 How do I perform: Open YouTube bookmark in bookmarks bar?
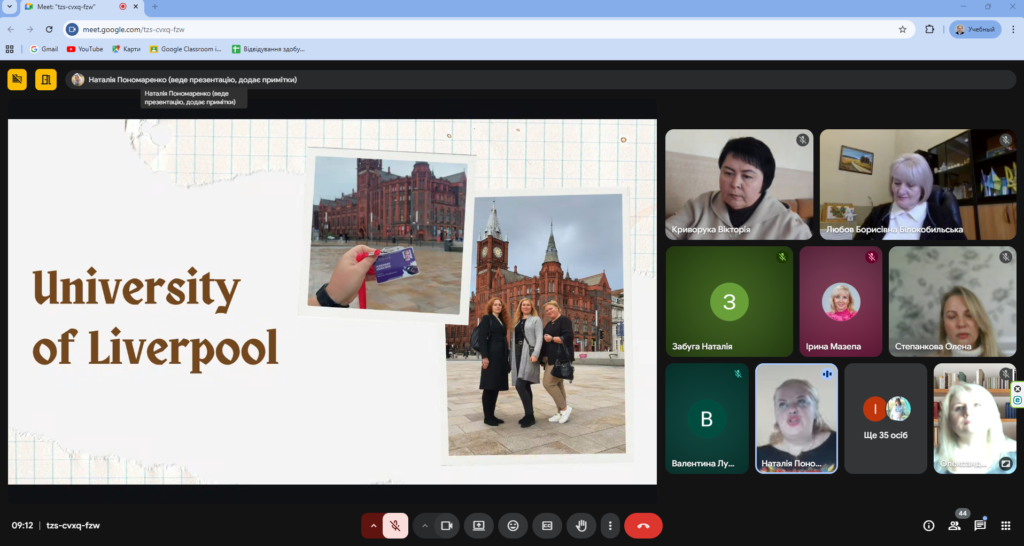tap(85, 49)
